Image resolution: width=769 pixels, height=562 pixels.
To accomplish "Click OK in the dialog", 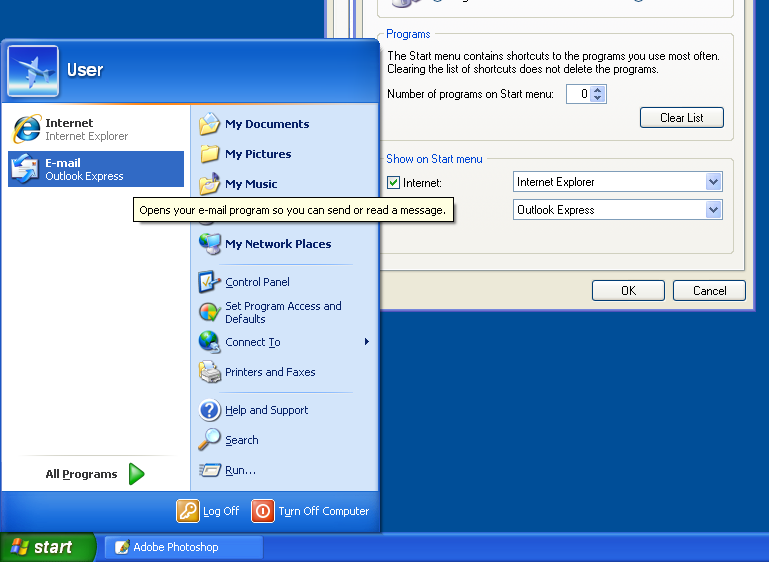I will pyautogui.click(x=628, y=291).
